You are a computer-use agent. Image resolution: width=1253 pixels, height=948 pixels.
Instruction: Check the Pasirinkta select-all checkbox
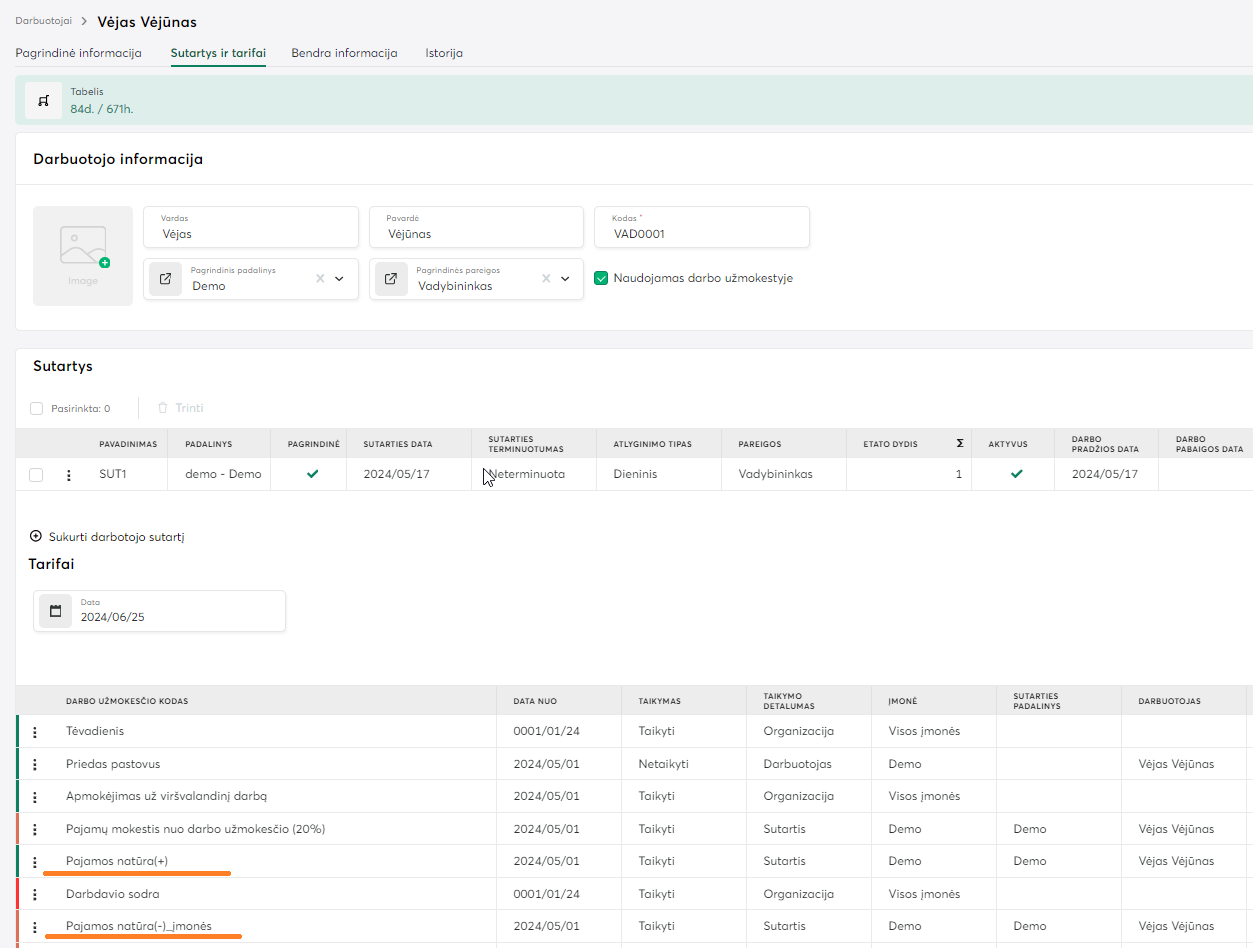point(37,408)
